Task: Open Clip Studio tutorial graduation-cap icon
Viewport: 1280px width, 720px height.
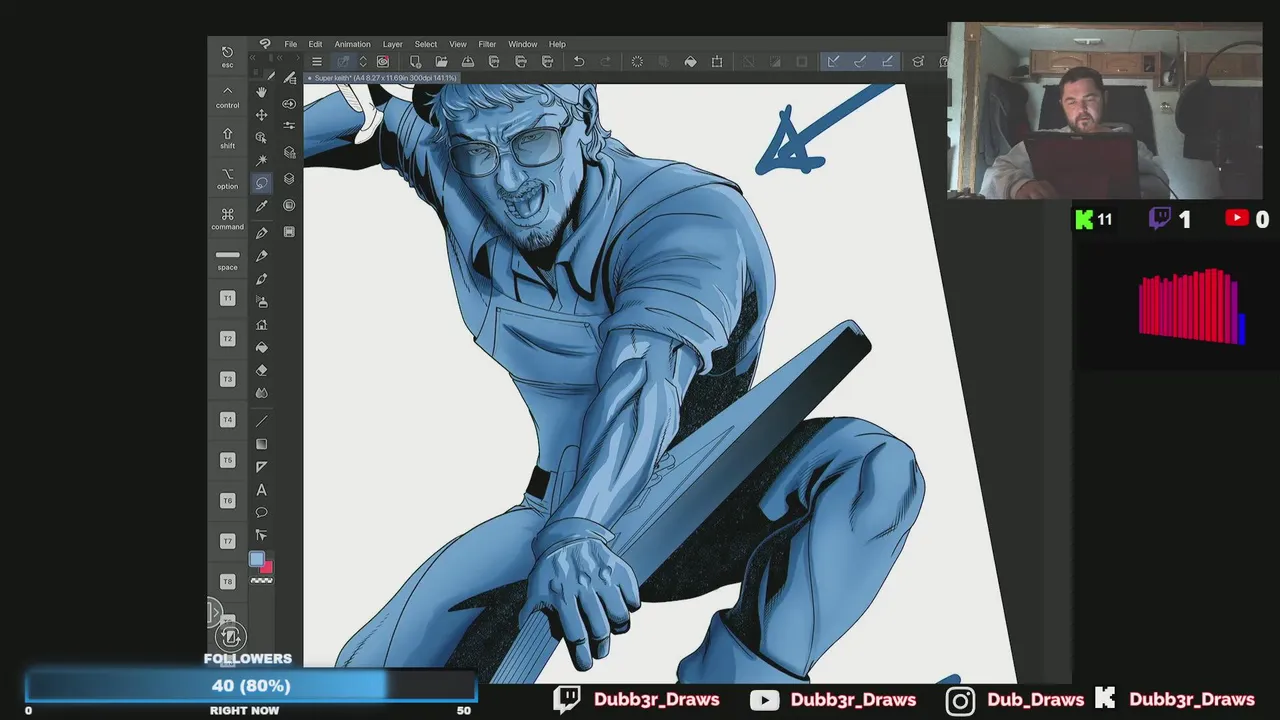Action: click(x=918, y=61)
